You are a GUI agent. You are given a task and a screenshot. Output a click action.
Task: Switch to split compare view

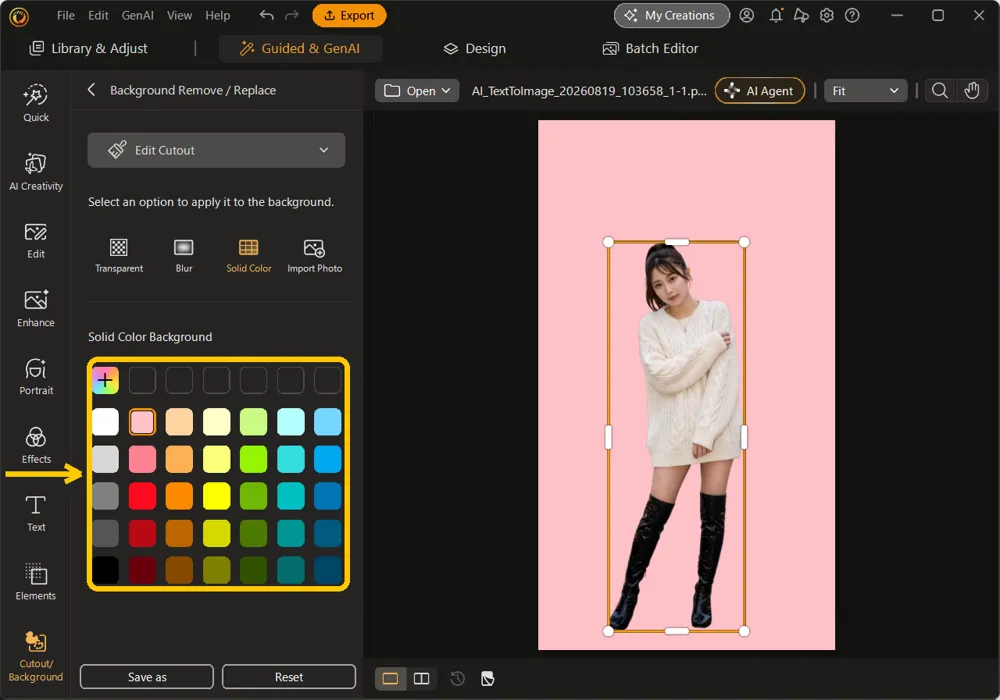tap(422, 678)
